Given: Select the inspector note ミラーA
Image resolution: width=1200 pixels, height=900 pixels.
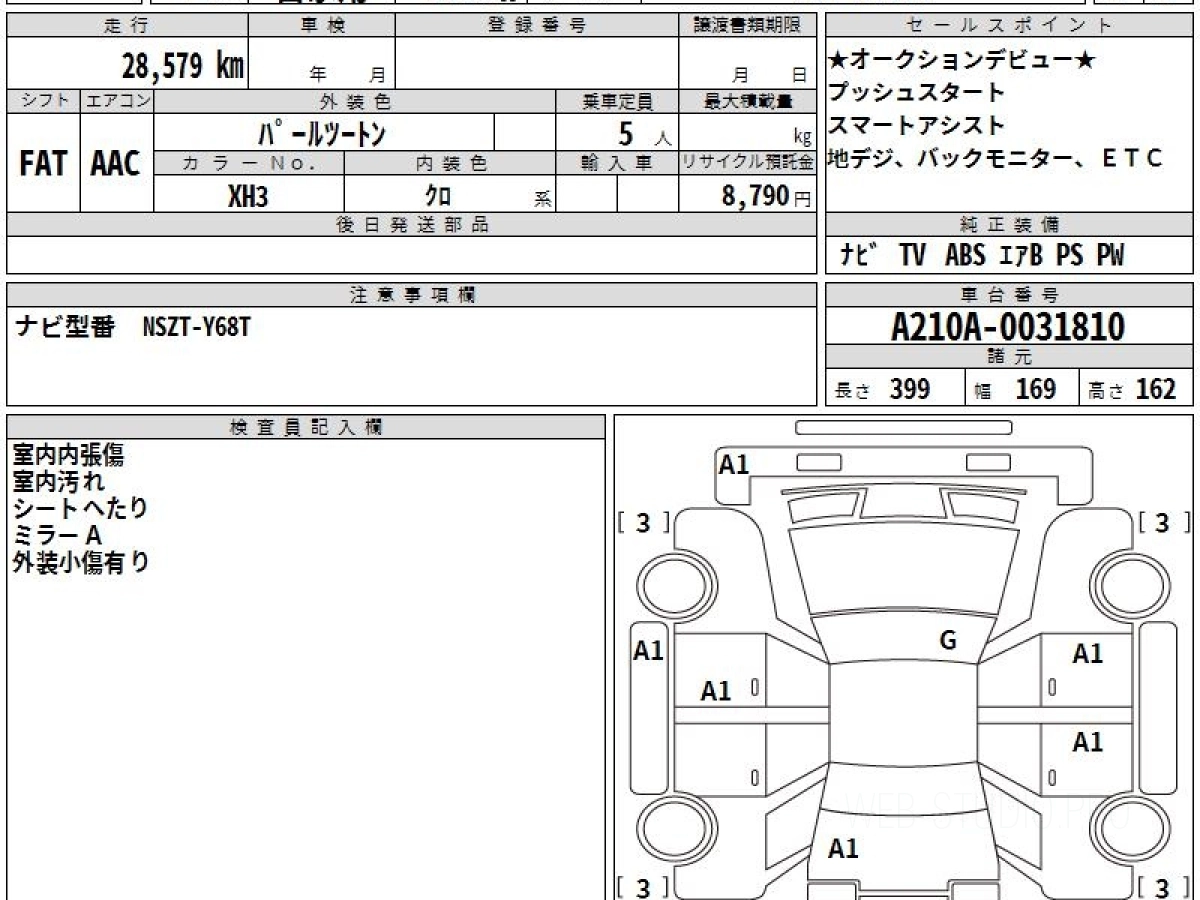Looking at the screenshot, I should coord(57,535).
